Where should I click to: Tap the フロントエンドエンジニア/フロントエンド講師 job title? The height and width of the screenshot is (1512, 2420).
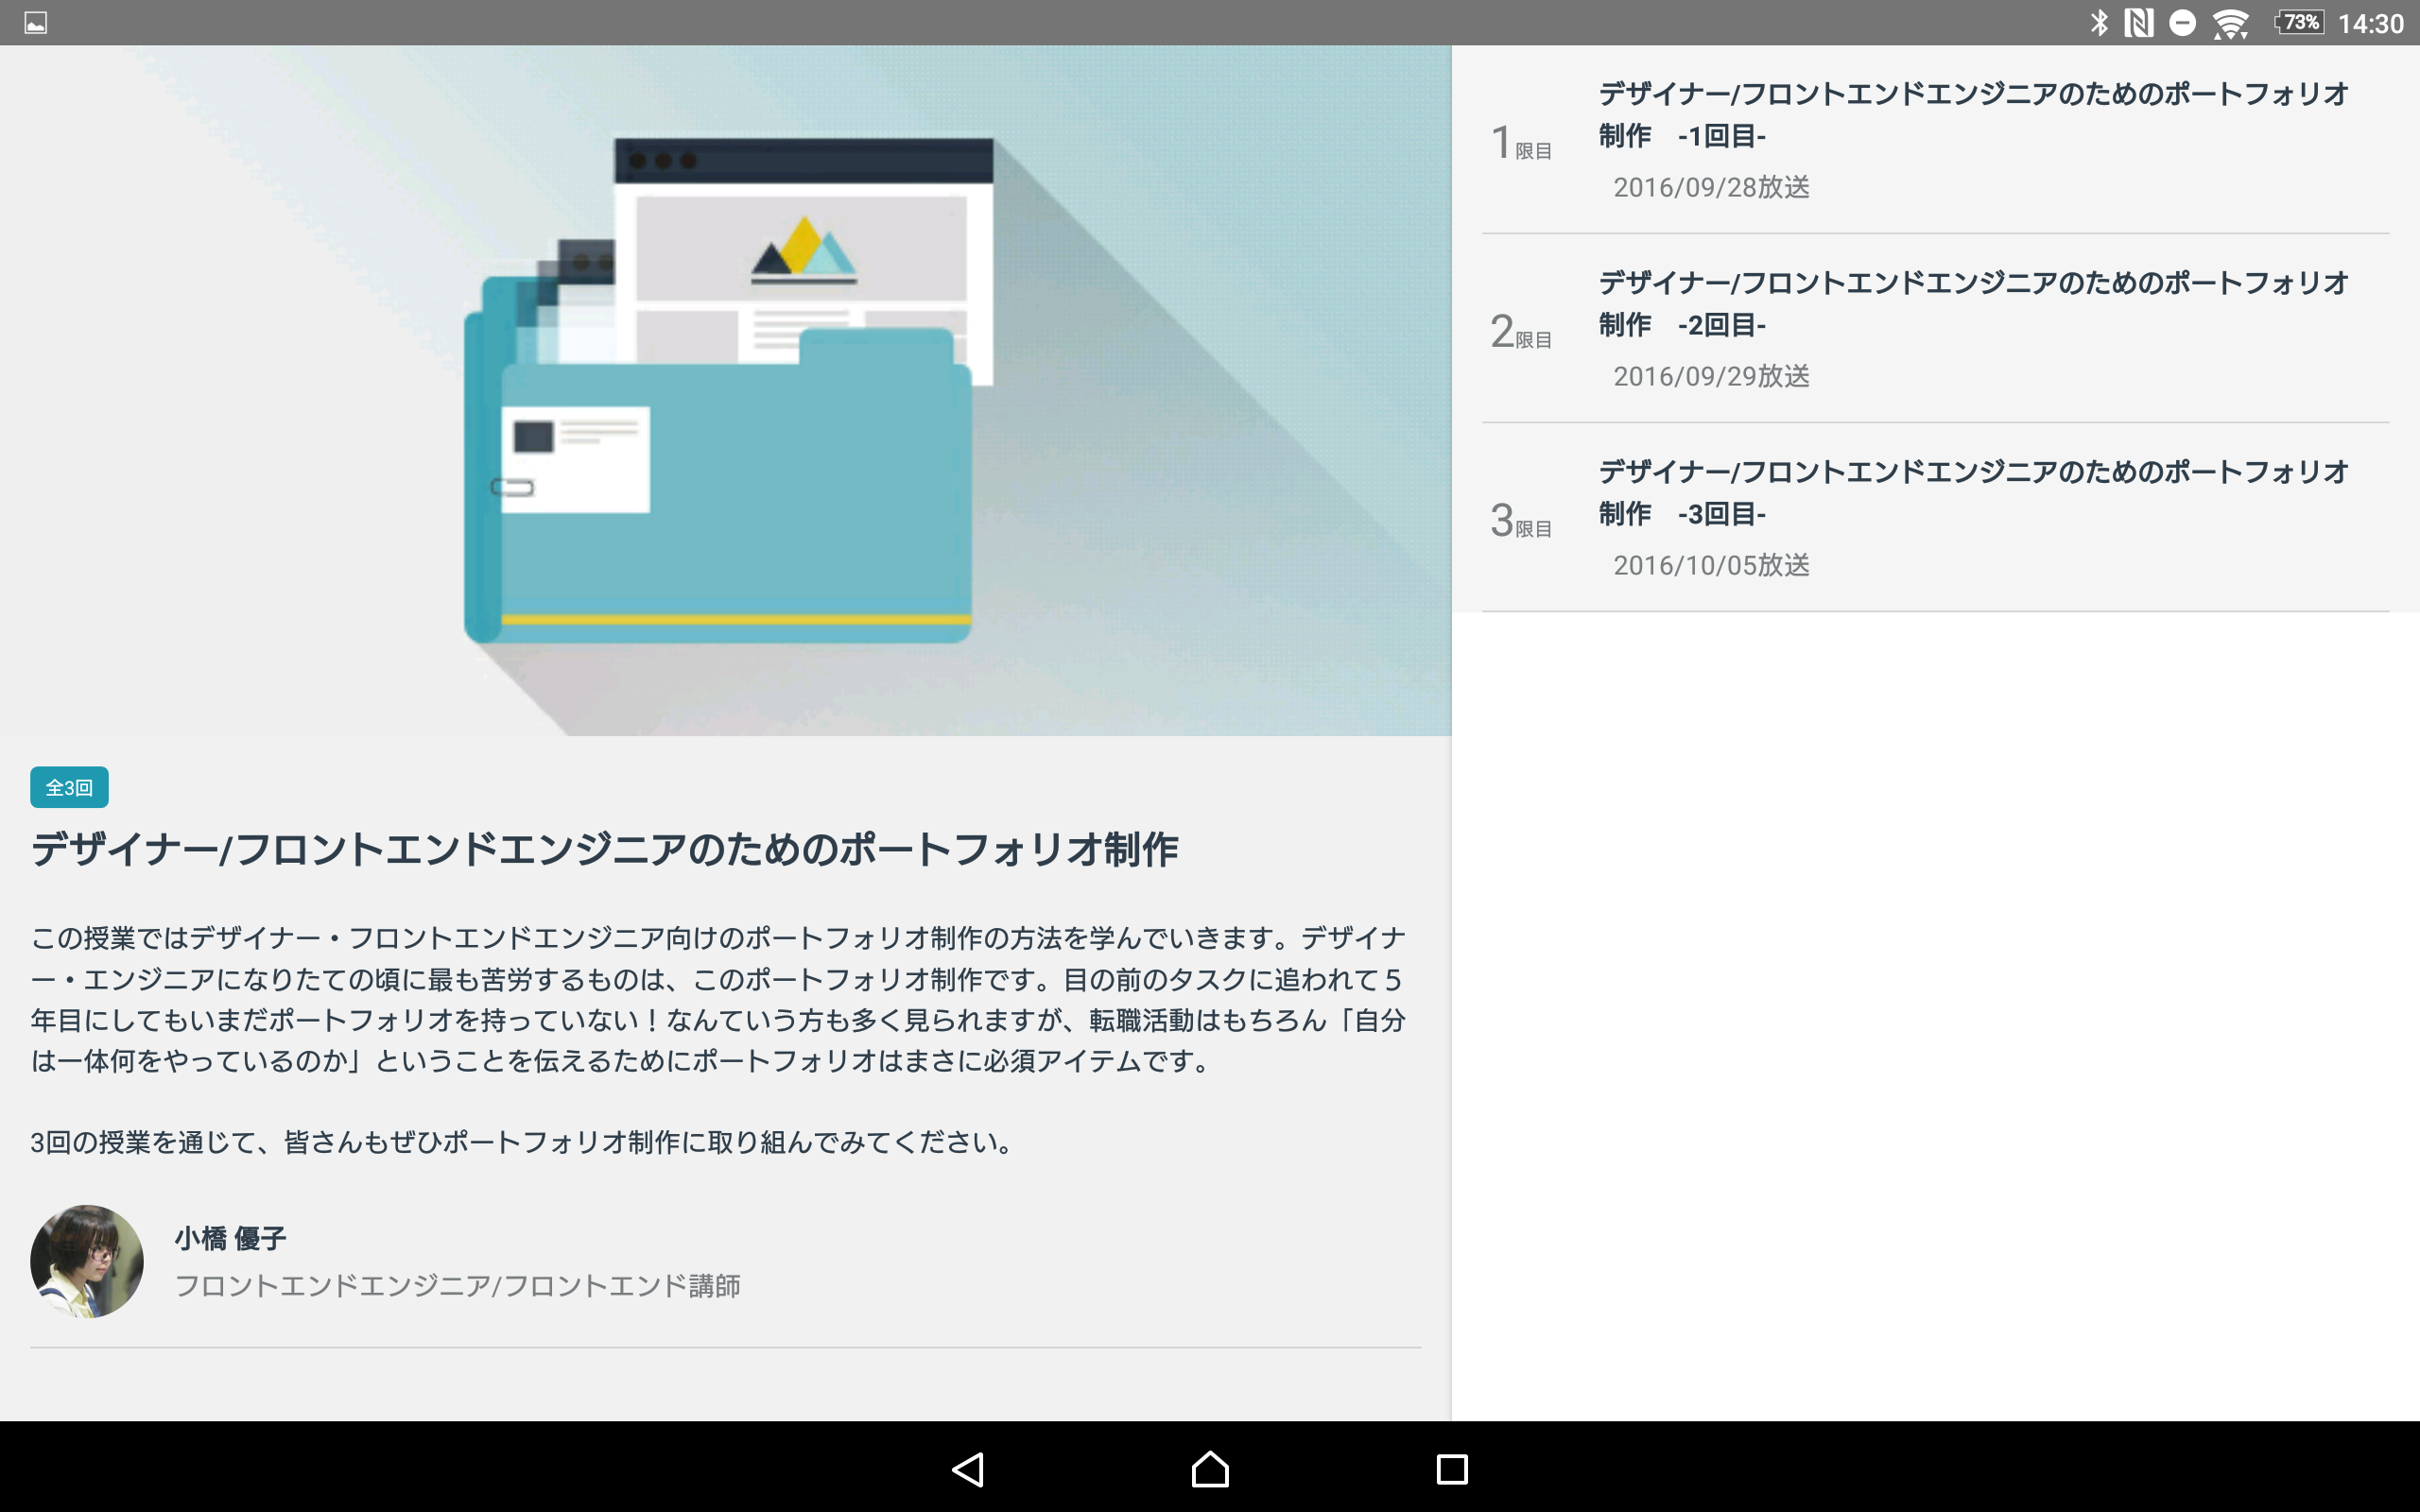pyautogui.click(x=457, y=1285)
